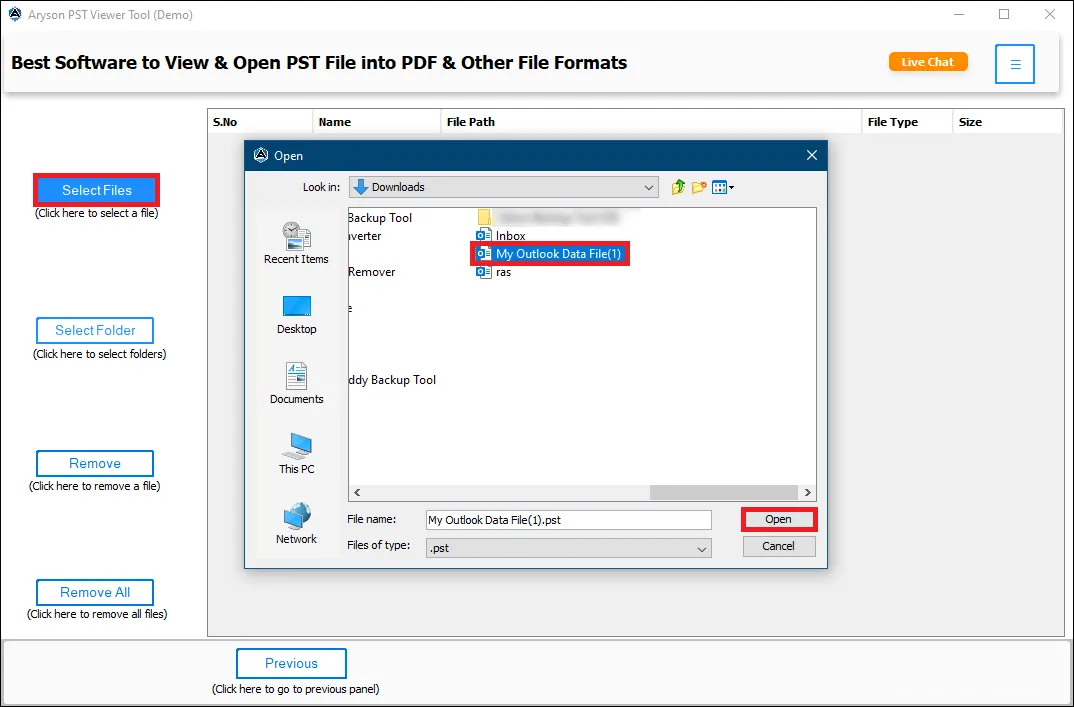Click the Up One Level folder icon
The image size is (1074, 707).
pos(678,187)
